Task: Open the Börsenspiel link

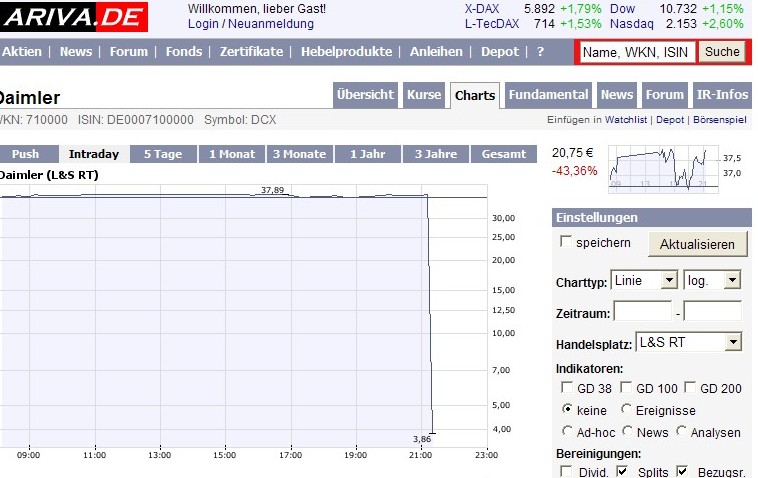Action: click(719, 120)
